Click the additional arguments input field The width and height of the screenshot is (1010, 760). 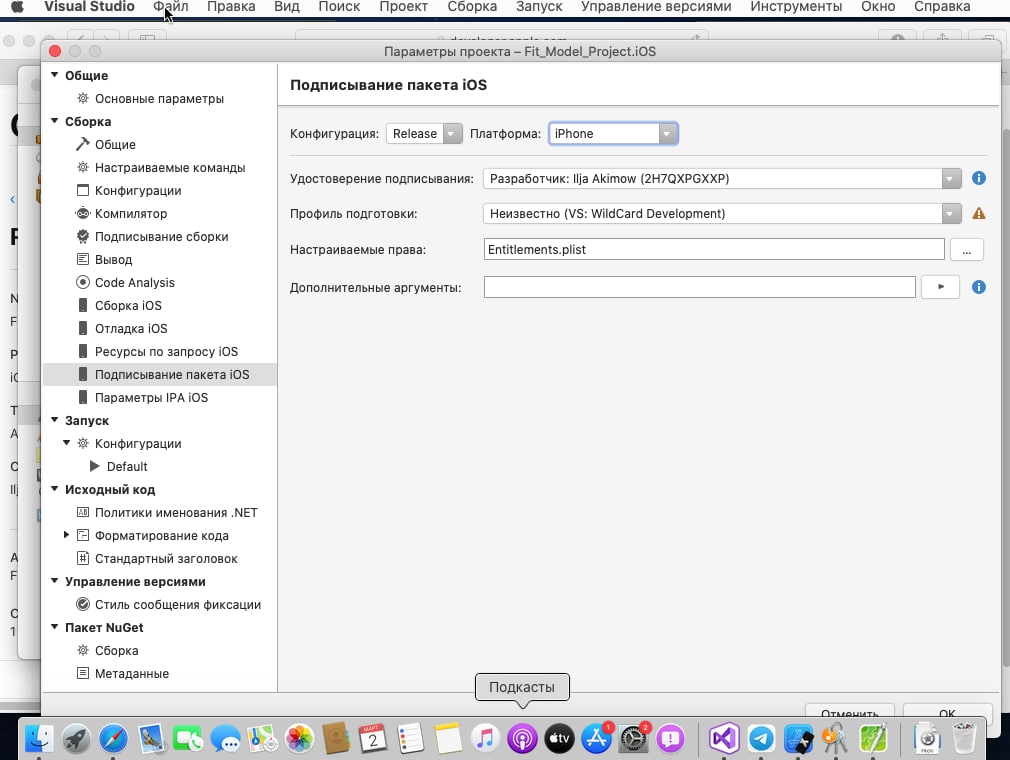(700, 287)
